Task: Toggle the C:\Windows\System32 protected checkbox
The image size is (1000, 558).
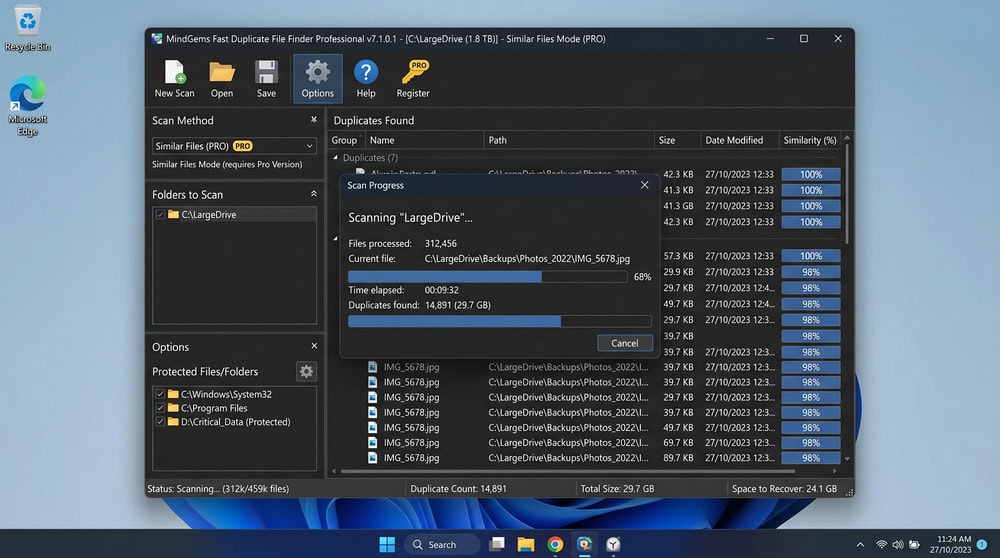Action: pos(160,394)
